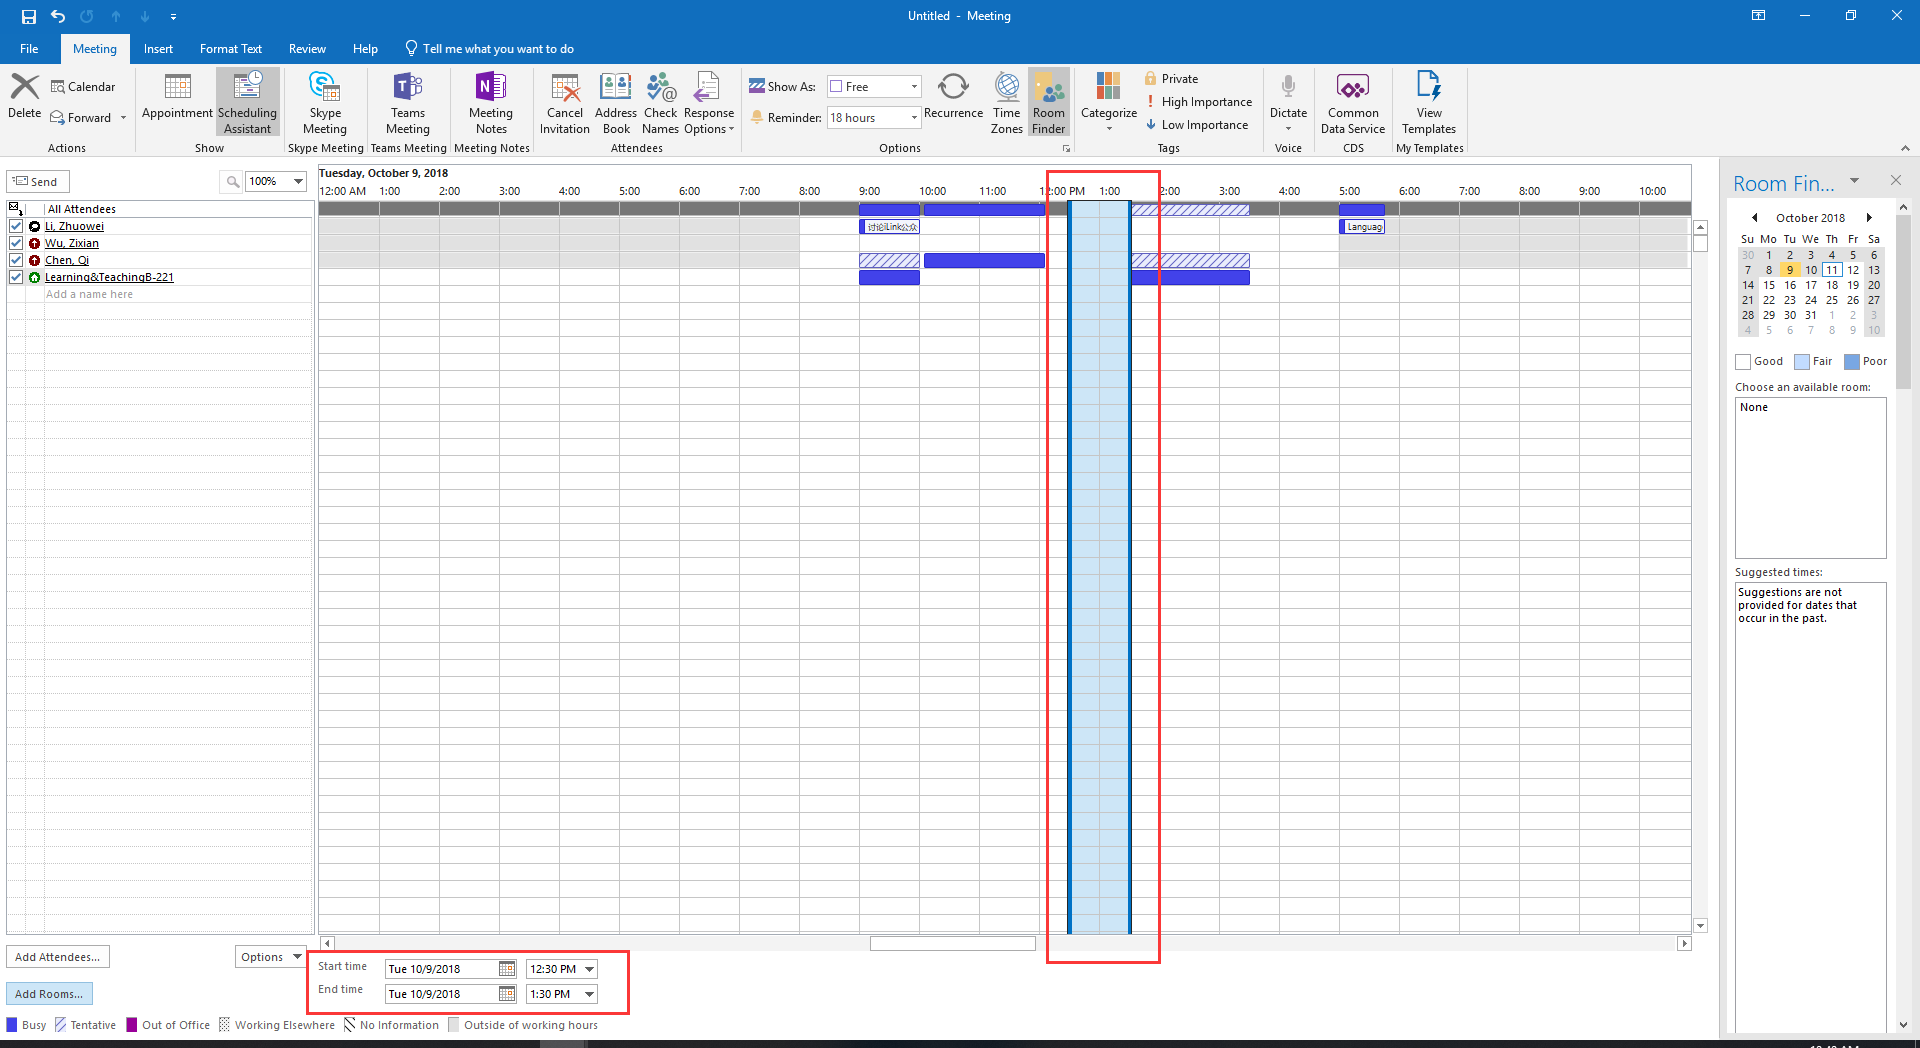This screenshot has width=1920, height=1048.
Task: Open the Address Book
Action: 615,102
